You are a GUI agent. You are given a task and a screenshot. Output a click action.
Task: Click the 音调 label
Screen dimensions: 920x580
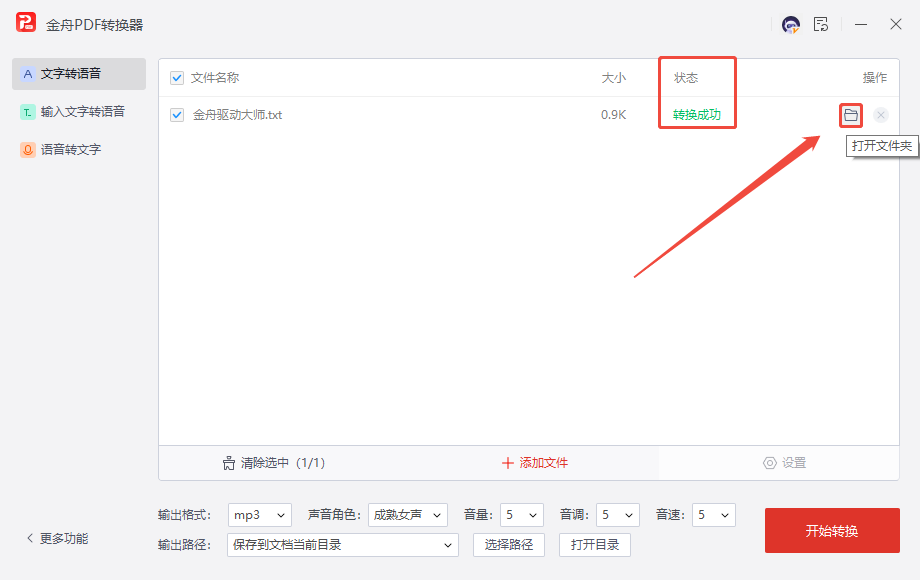[x=574, y=515]
